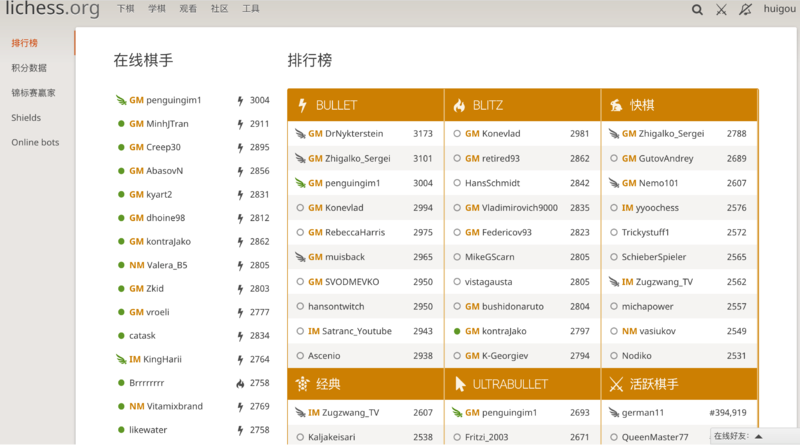The image size is (800, 445).
Task: Click green patron wing beside Bullet penguingim1
Action: click(300, 183)
